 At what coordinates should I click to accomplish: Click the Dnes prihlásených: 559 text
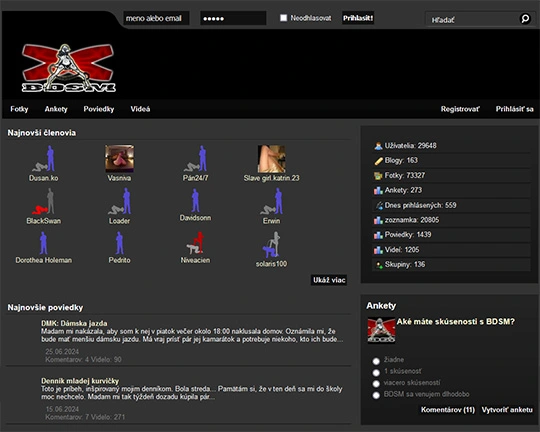420,205
